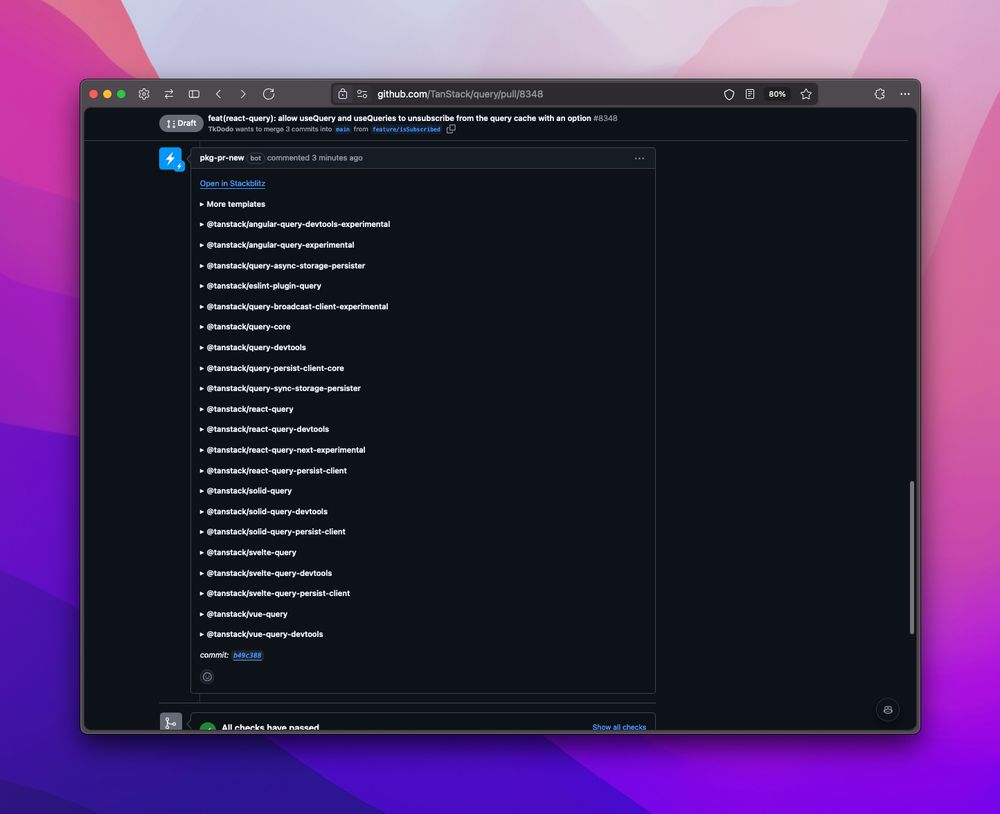Expand @tanstack/query-sync-storage-persister

(280, 388)
